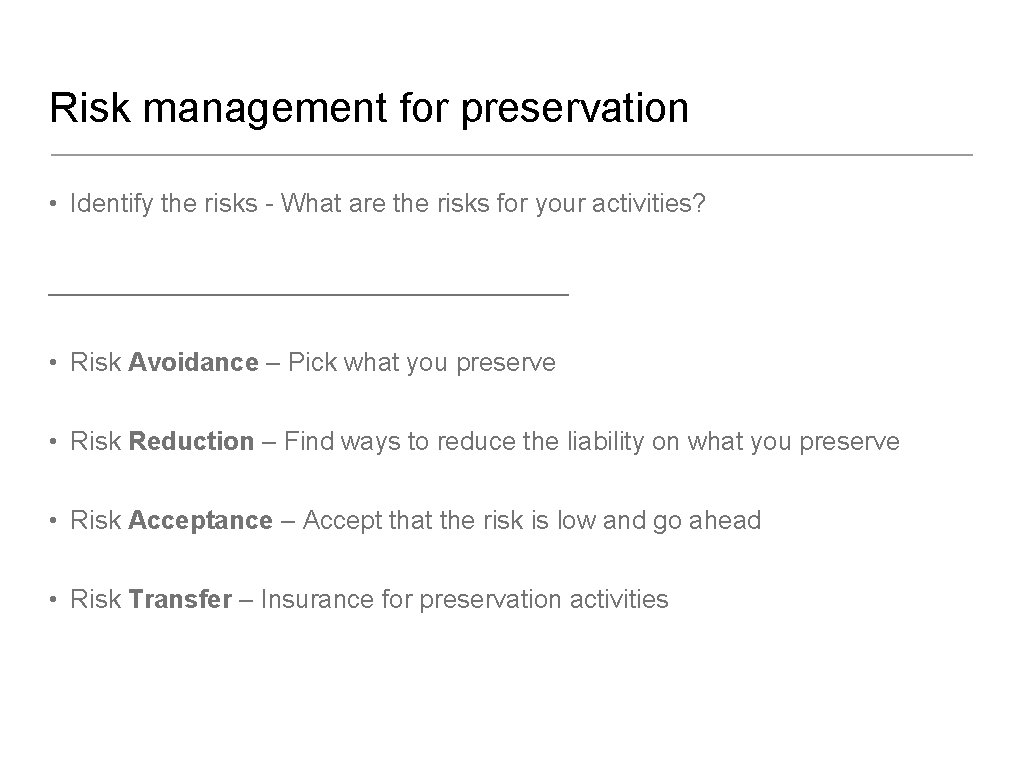Click the bold word "Avoidance"
This screenshot has width=1024, height=768.
point(193,362)
